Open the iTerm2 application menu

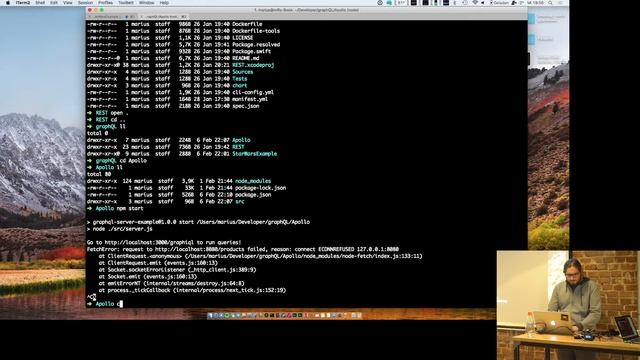coord(22,2)
